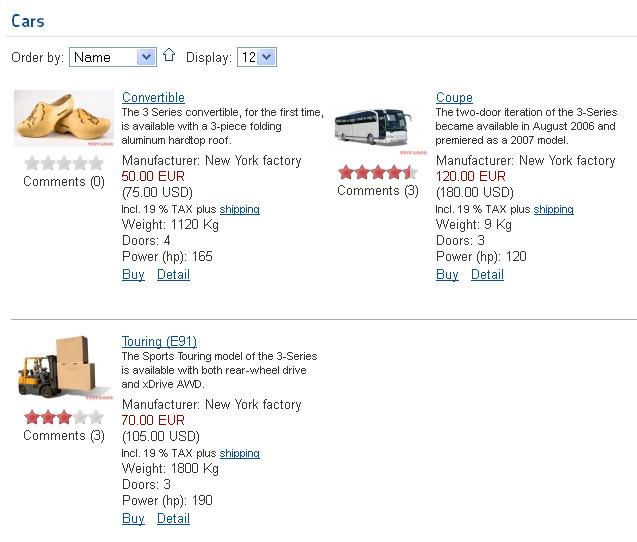
Task: View Detail for the Coupe
Action: [x=487, y=274]
